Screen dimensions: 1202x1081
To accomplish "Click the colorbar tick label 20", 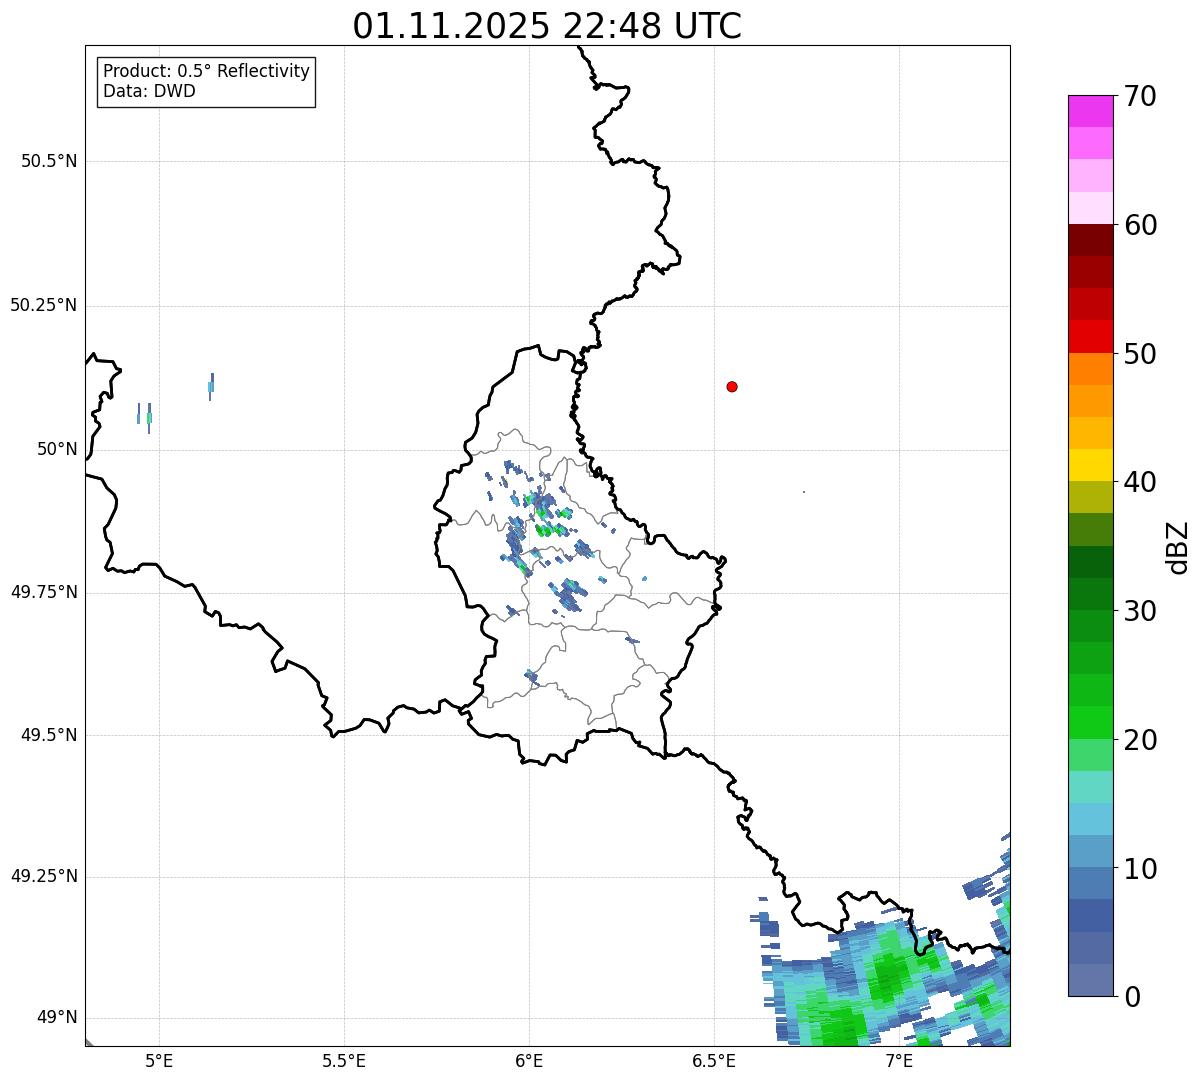I will 1140,740.
